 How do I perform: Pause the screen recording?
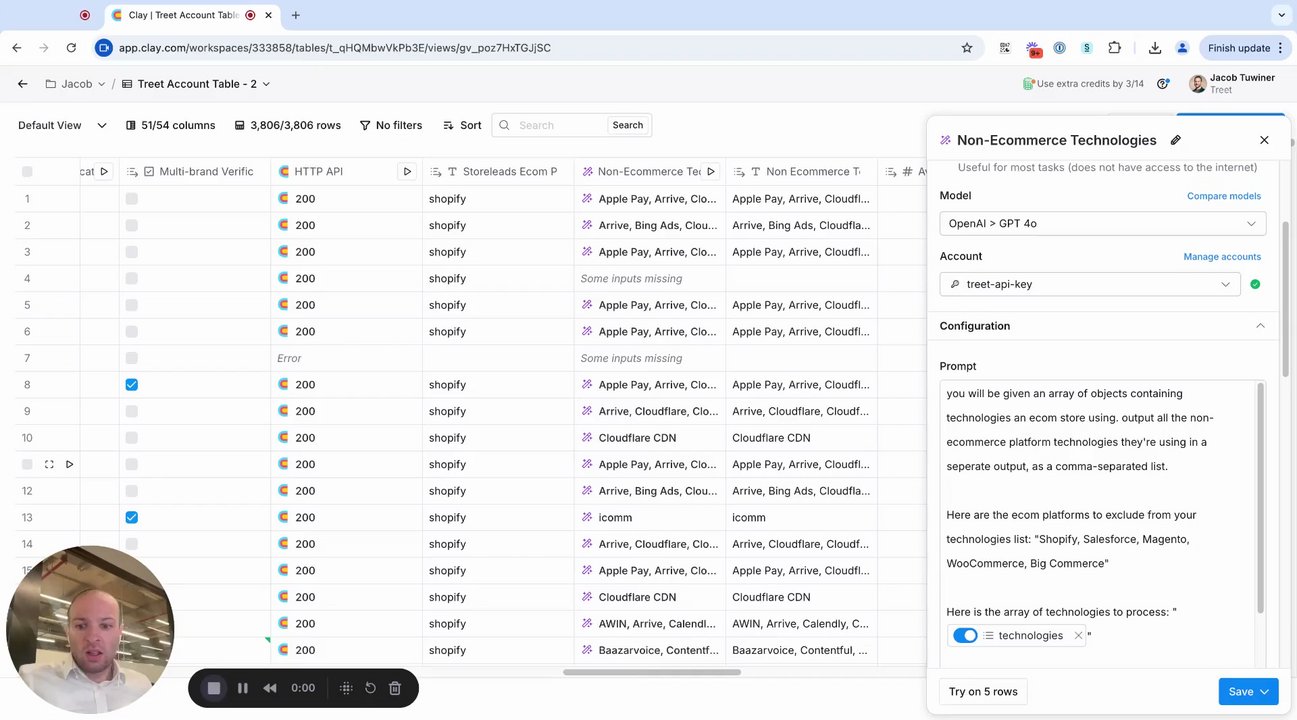(242, 688)
